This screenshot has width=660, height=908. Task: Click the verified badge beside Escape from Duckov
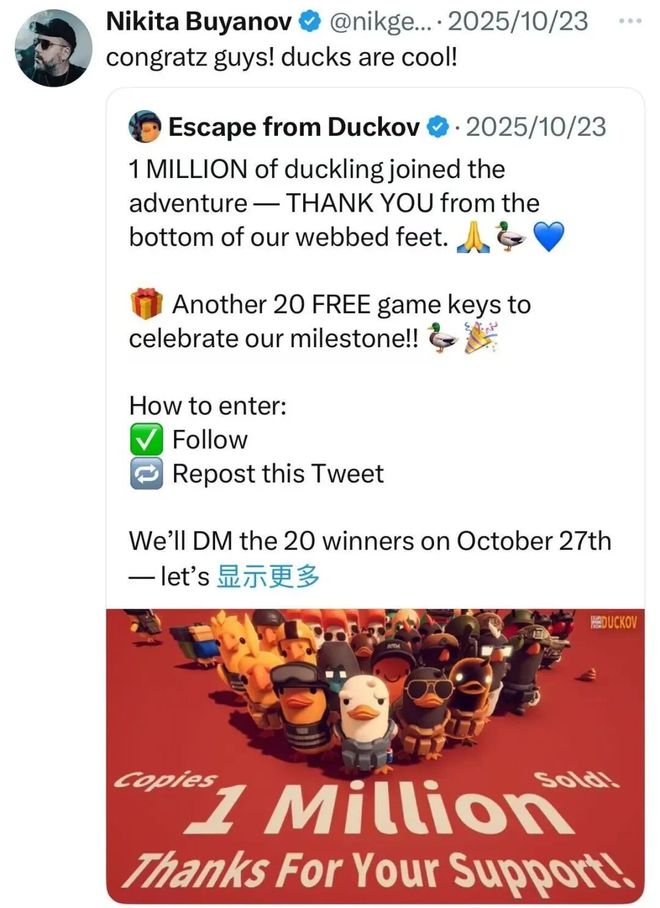click(x=438, y=127)
